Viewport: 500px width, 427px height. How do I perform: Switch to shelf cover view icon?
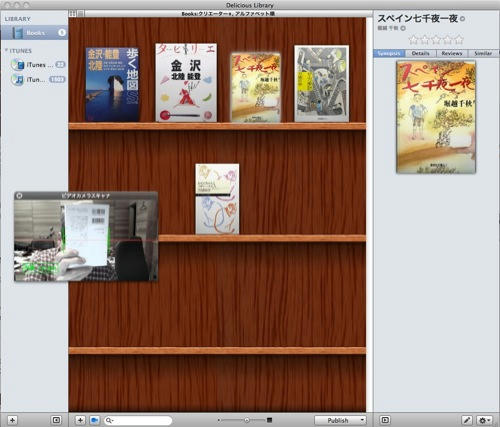point(73,14)
